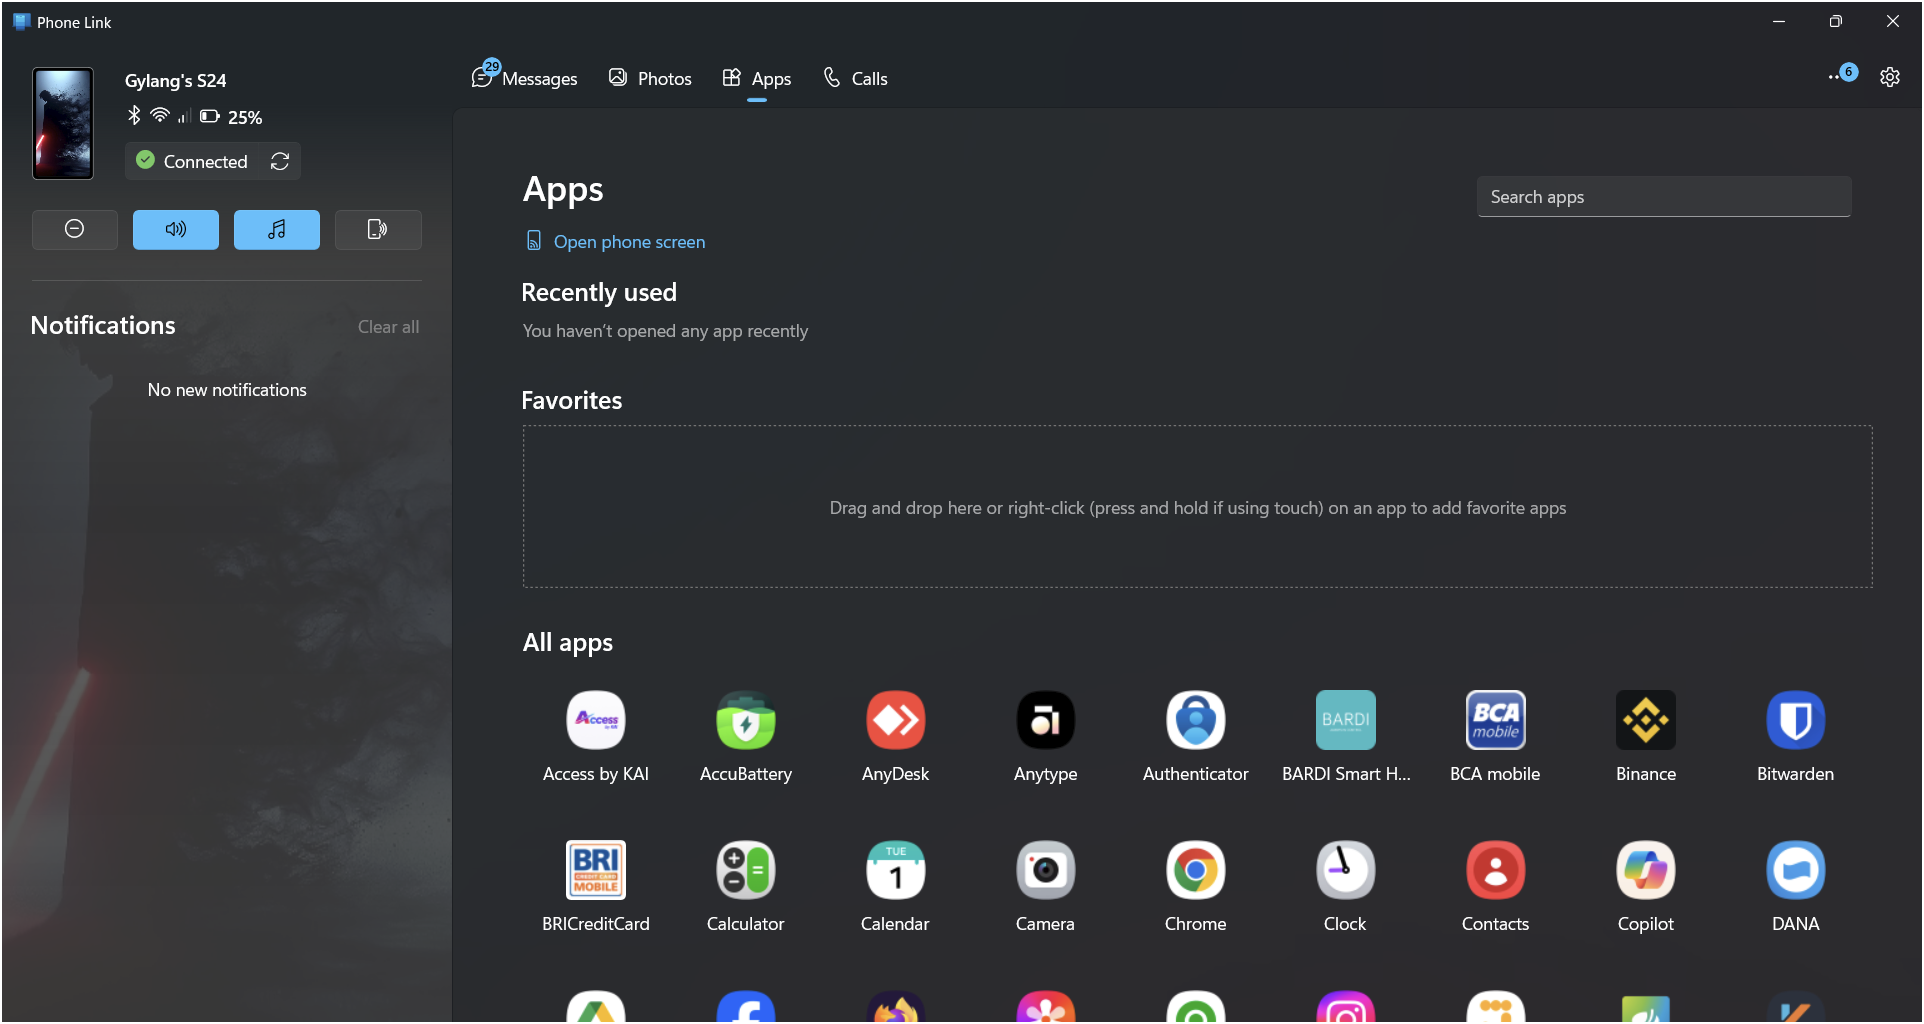Toggle the phone sound volume button
This screenshot has height=1024, width=1924.
pyautogui.click(x=176, y=229)
